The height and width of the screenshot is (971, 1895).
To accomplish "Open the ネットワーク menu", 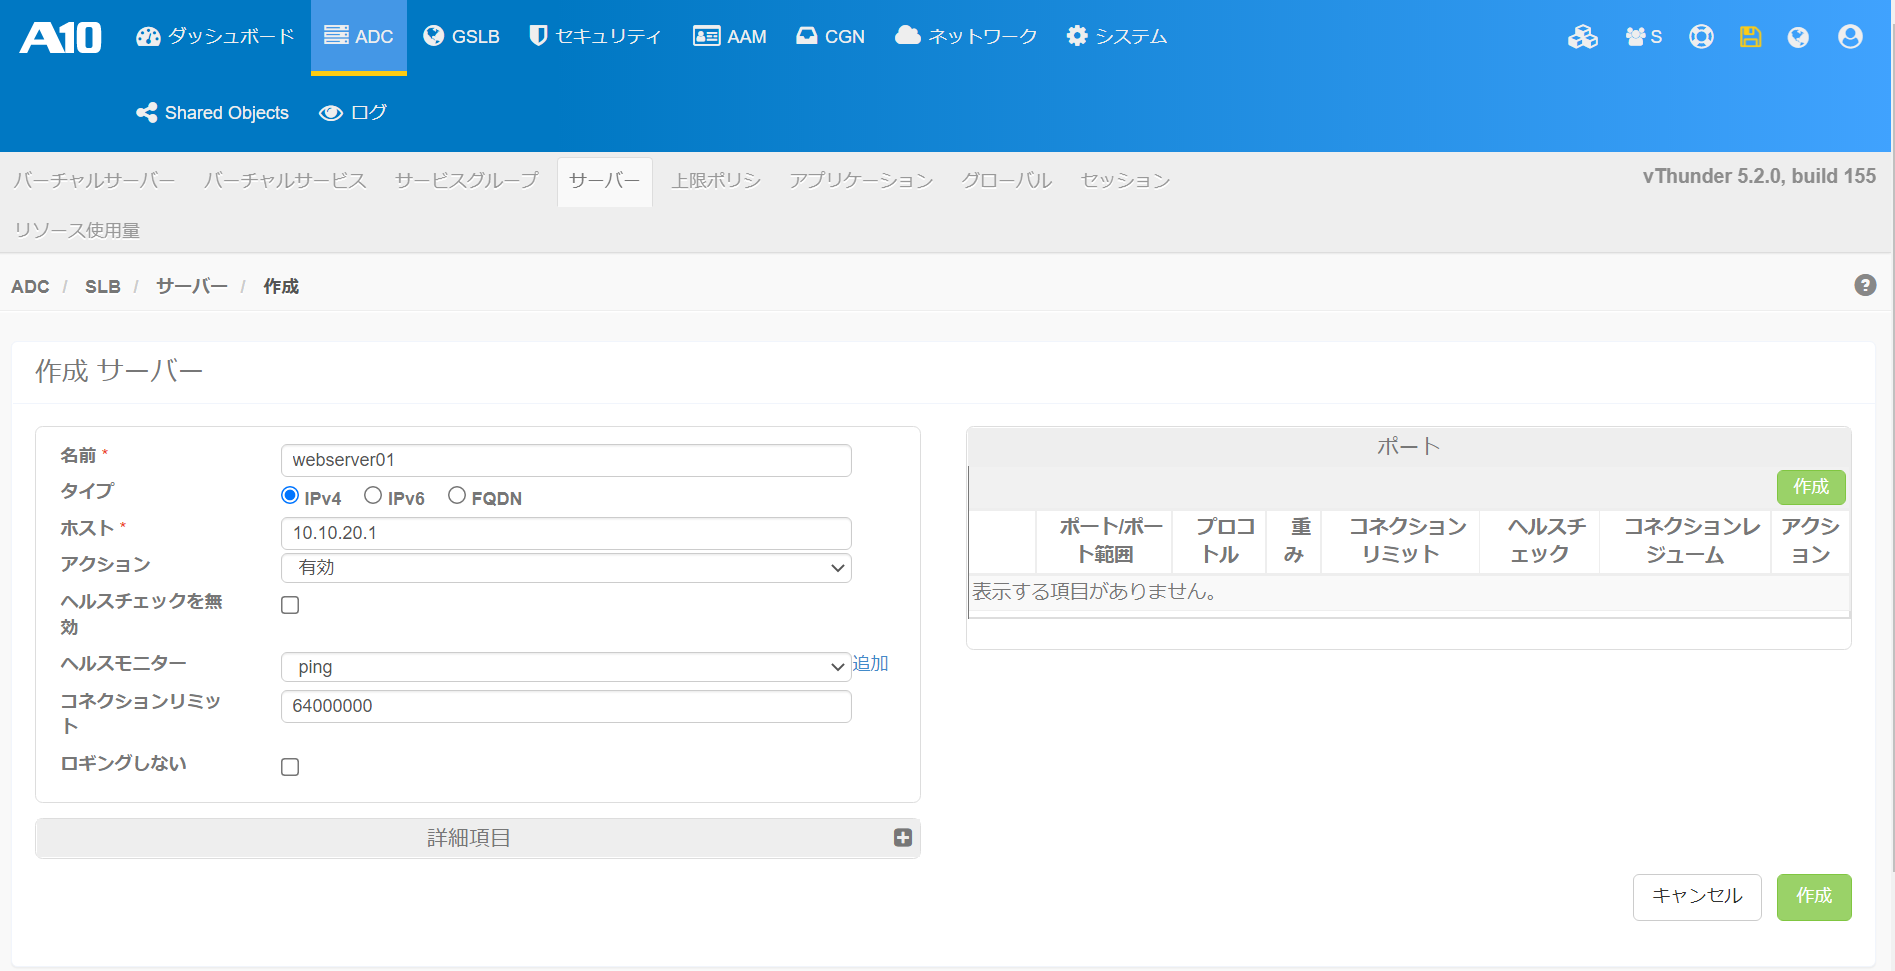I will [x=966, y=37].
